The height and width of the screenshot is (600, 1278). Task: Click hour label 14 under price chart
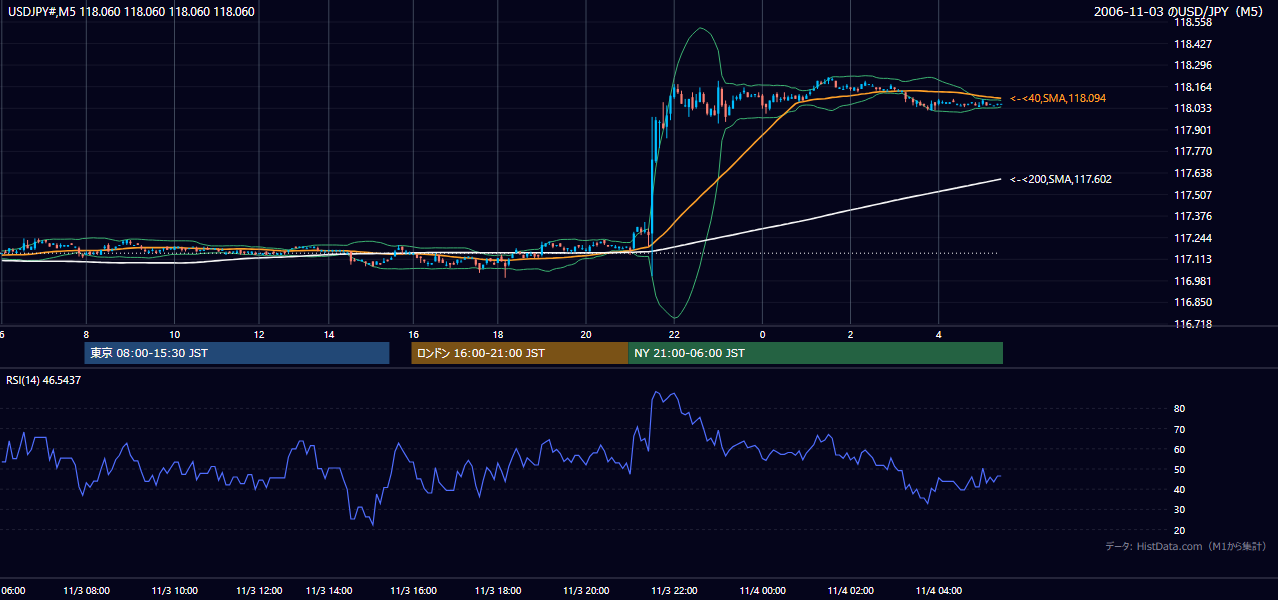(328, 334)
